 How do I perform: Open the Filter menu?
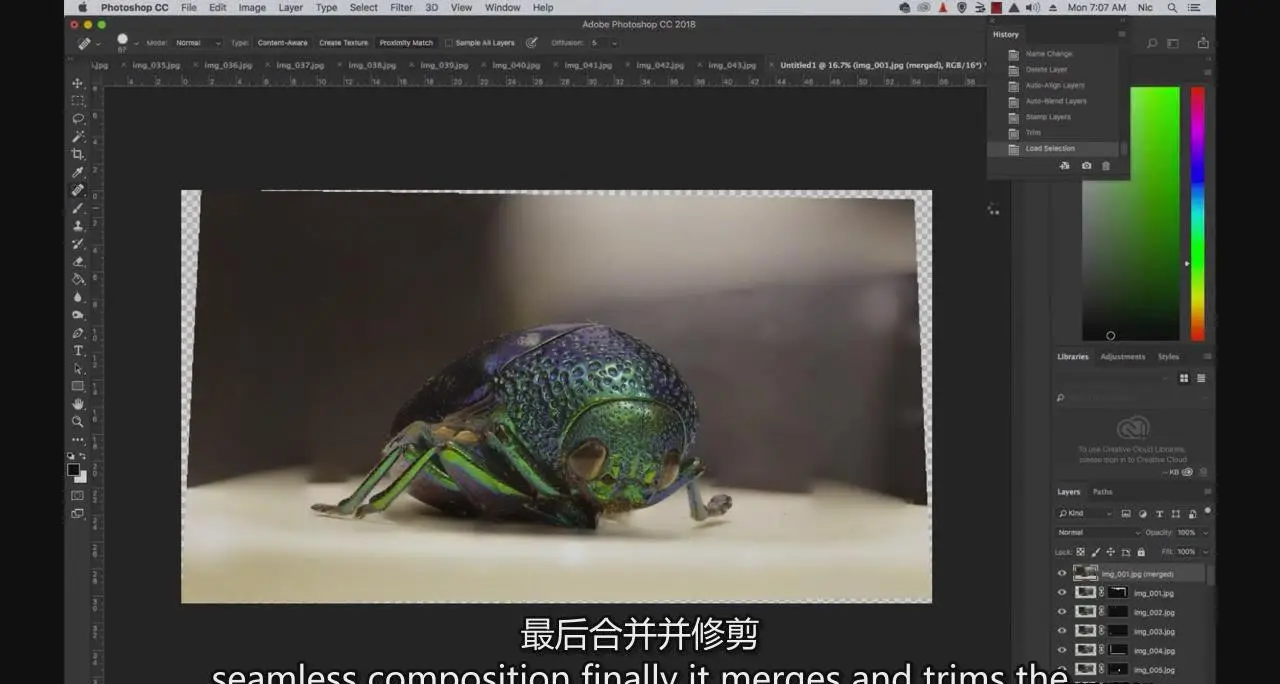tap(401, 7)
